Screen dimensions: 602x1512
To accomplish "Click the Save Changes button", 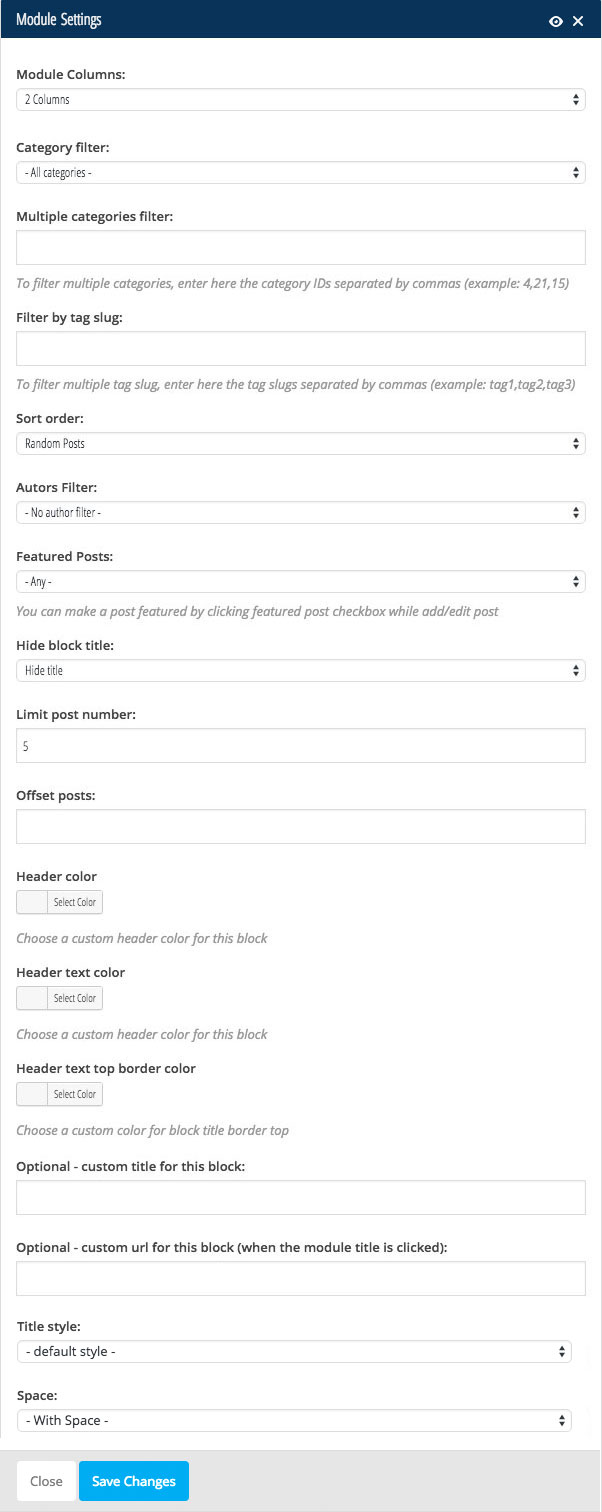I will (x=134, y=1481).
